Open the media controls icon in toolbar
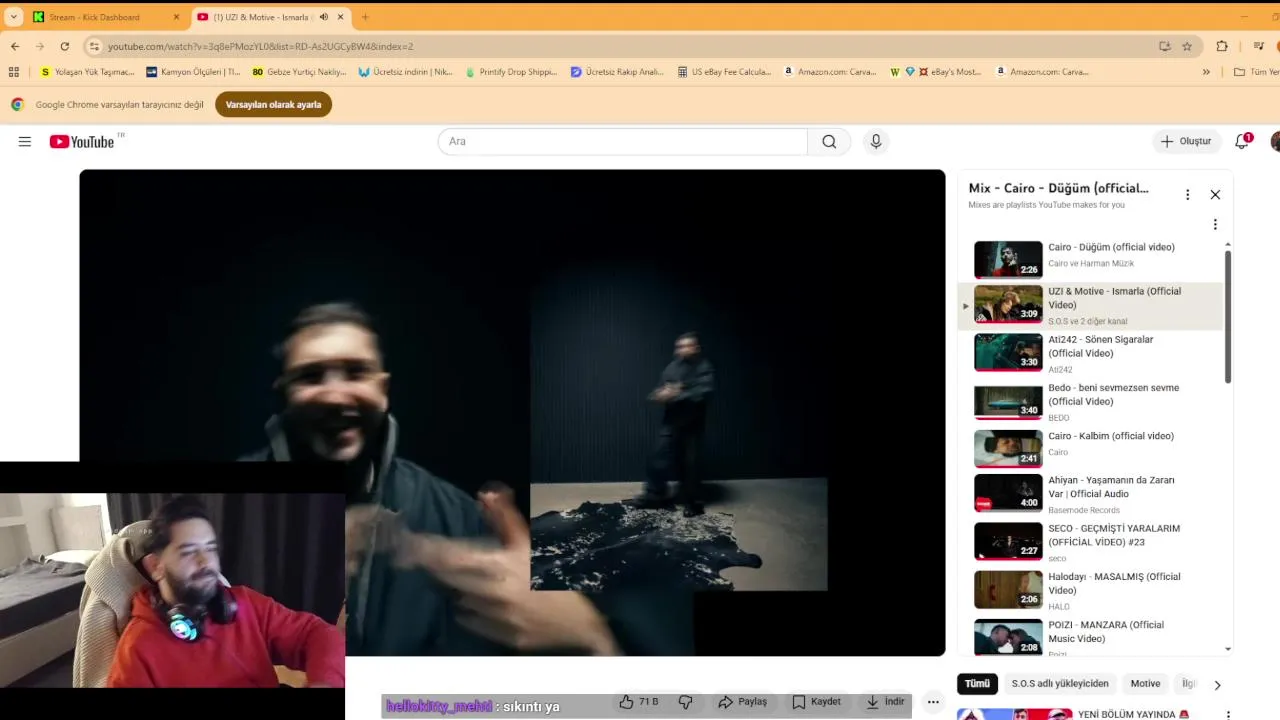The height and width of the screenshot is (720, 1280). pyautogui.click(x=1258, y=46)
